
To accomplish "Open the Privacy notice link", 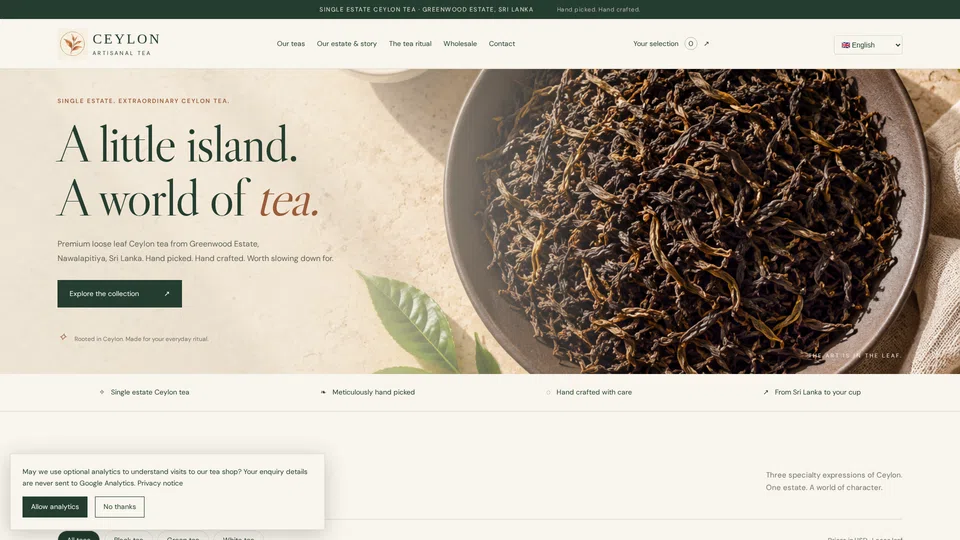I will (160, 483).
